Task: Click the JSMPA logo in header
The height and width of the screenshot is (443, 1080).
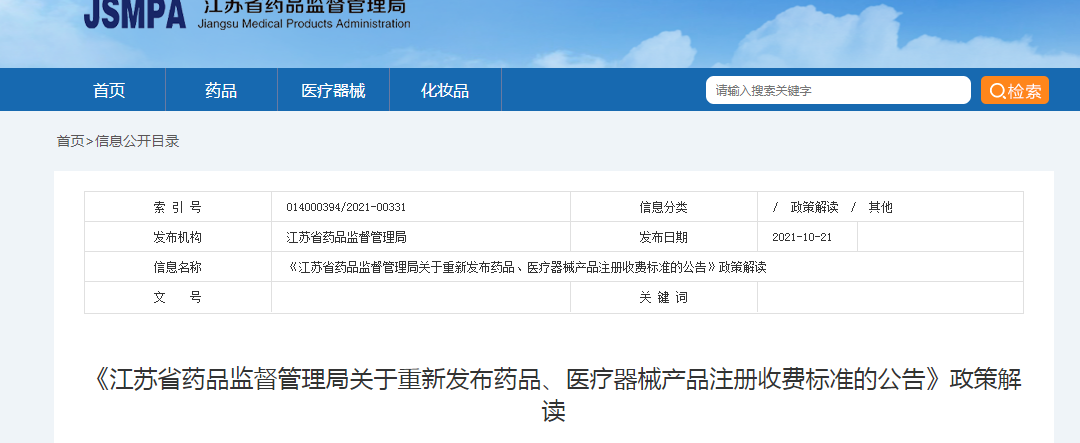Action: [135, 14]
